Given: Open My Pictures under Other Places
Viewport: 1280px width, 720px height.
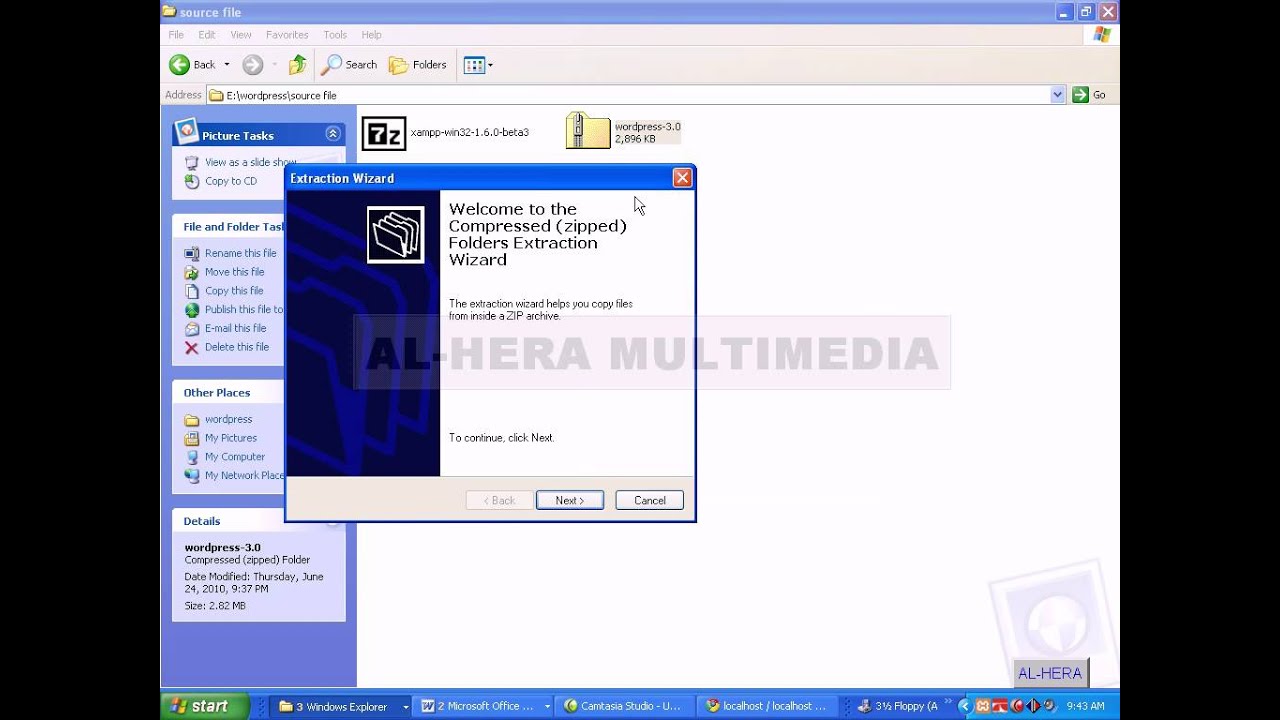Looking at the screenshot, I should tap(231, 438).
